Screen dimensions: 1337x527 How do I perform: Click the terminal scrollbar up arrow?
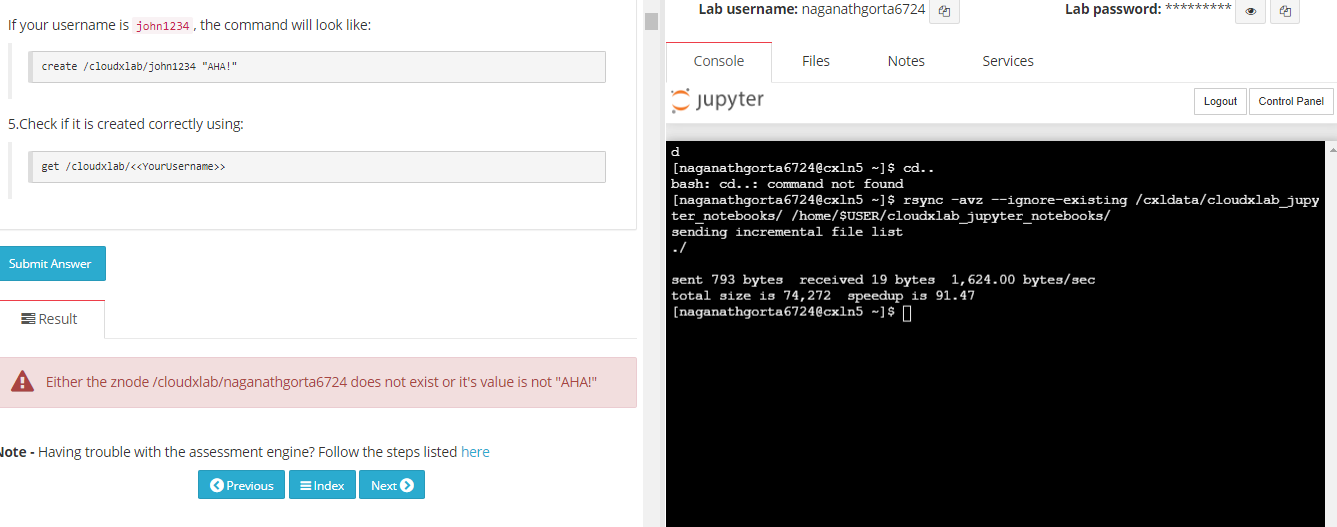pos(1330,149)
